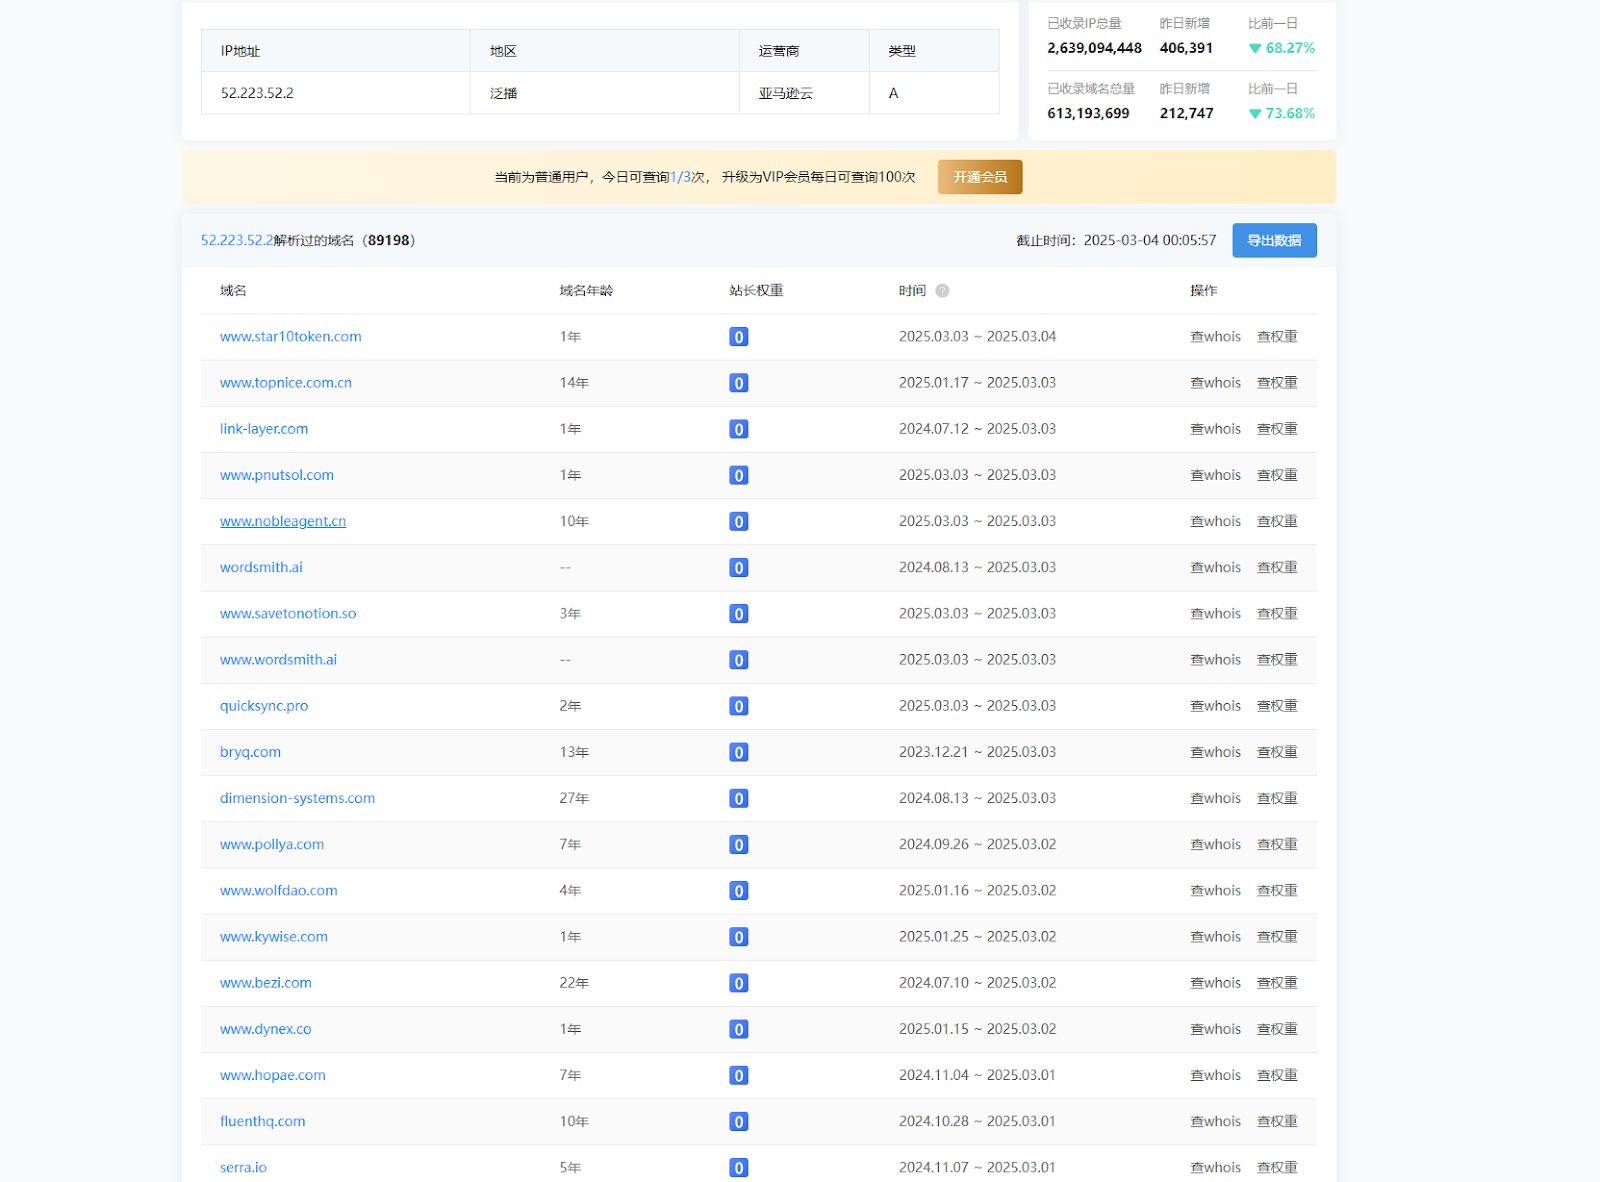Click weight badge for www.topnice.com.cn
Viewport: 1600px width, 1182px height.
[738, 383]
